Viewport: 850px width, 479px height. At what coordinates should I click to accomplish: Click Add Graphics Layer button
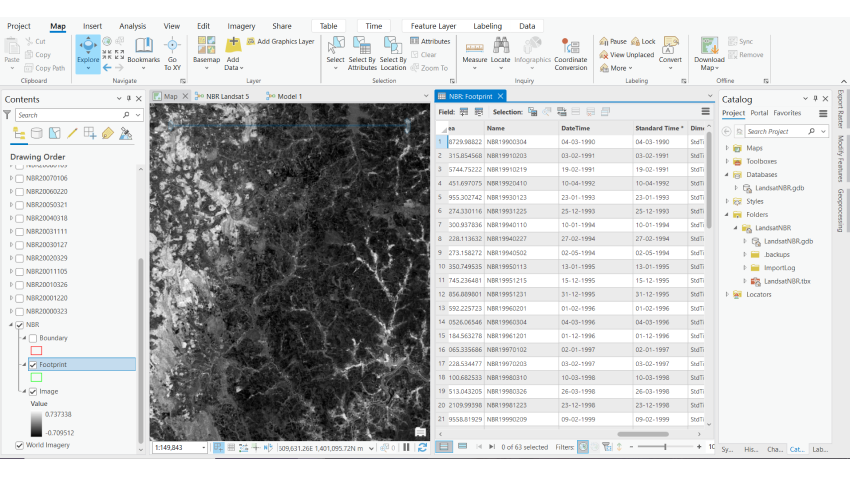point(280,41)
